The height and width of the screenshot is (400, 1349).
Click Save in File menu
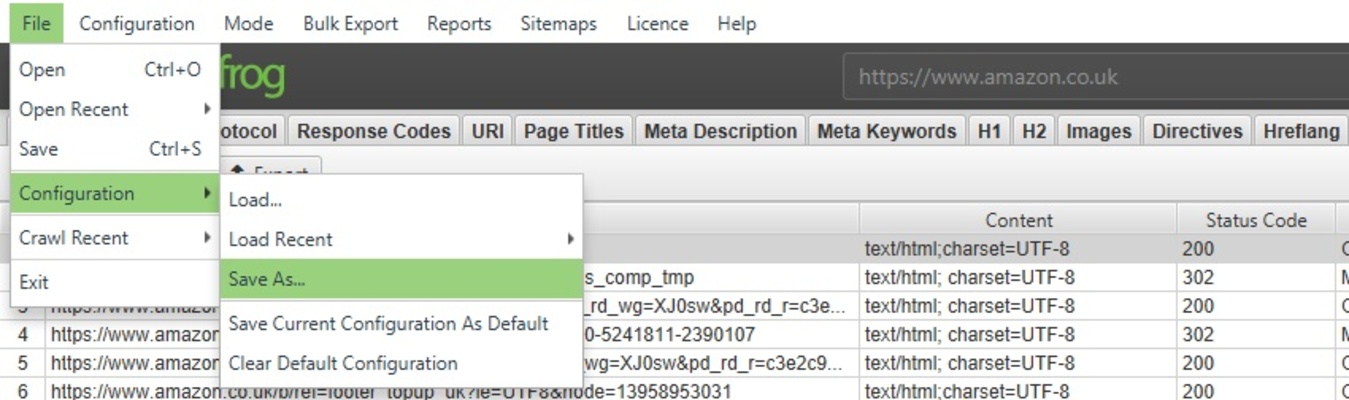pos(39,149)
